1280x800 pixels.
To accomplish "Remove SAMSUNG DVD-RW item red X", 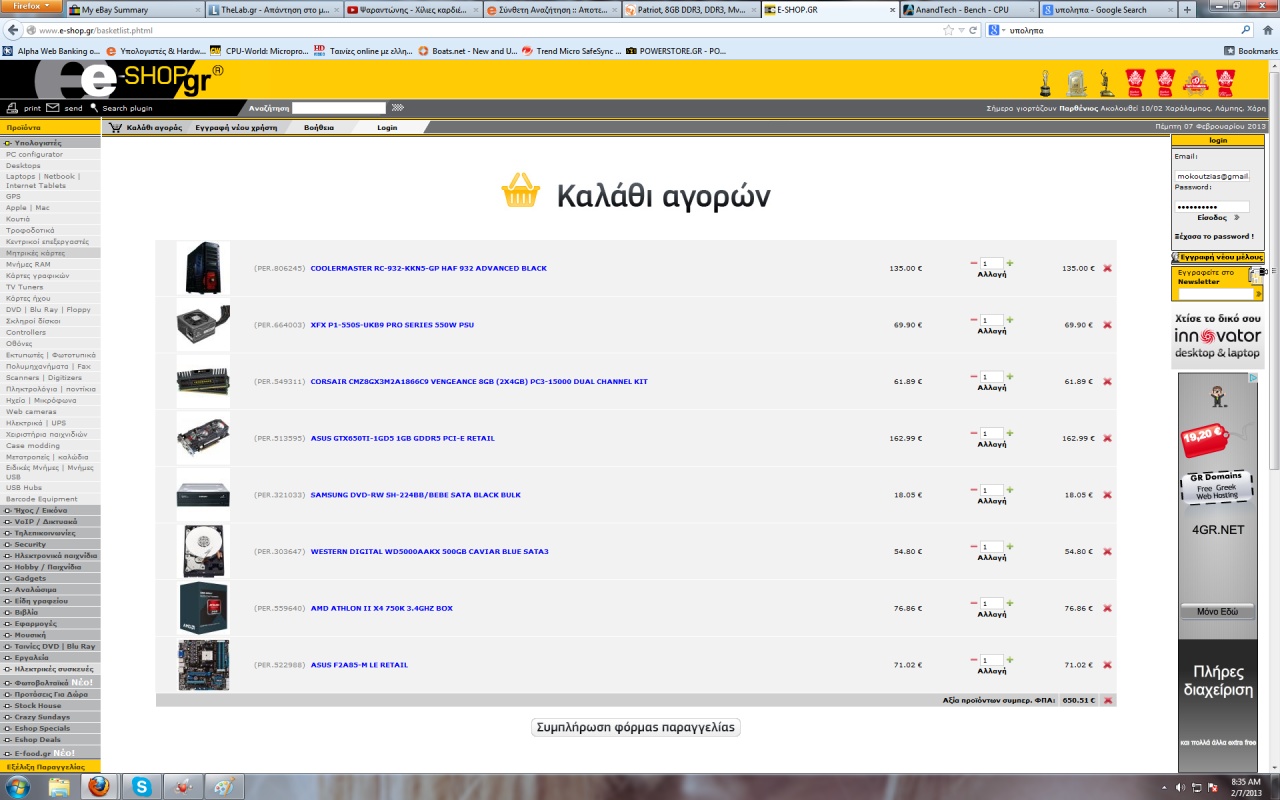I will (x=1107, y=495).
